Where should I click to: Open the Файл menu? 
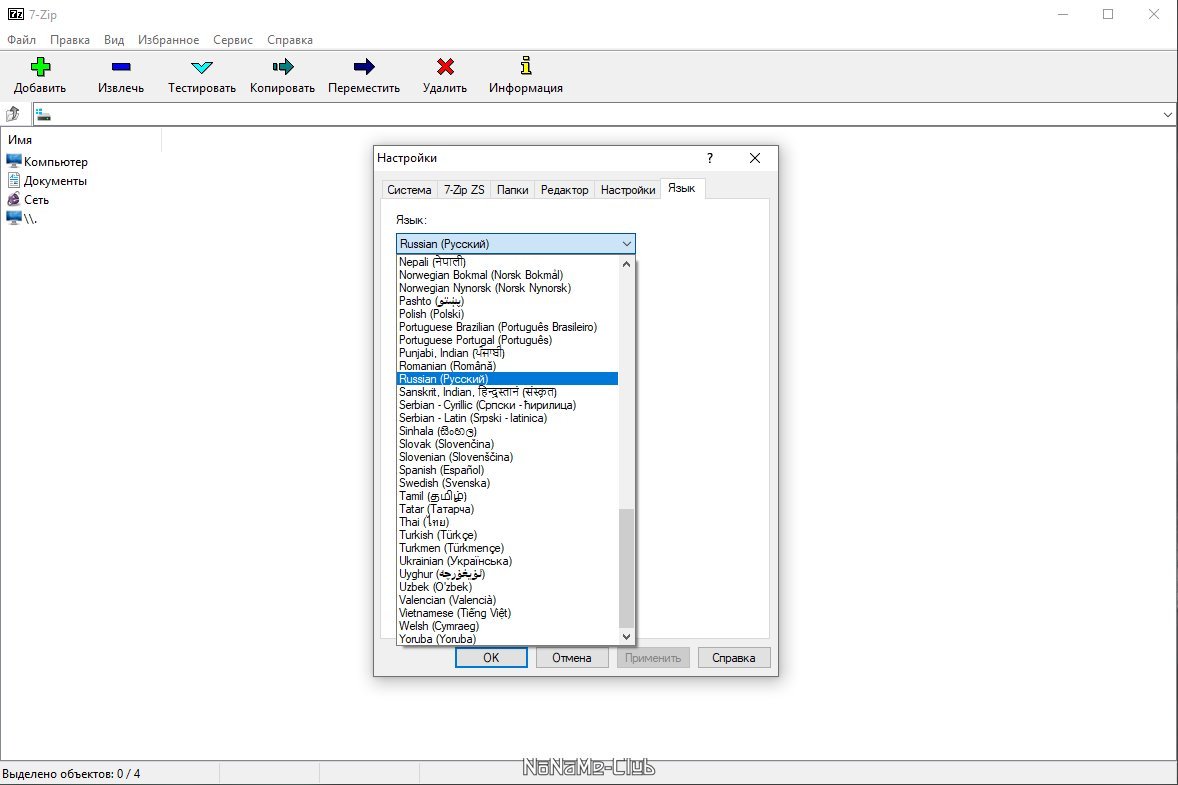tap(22, 40)
